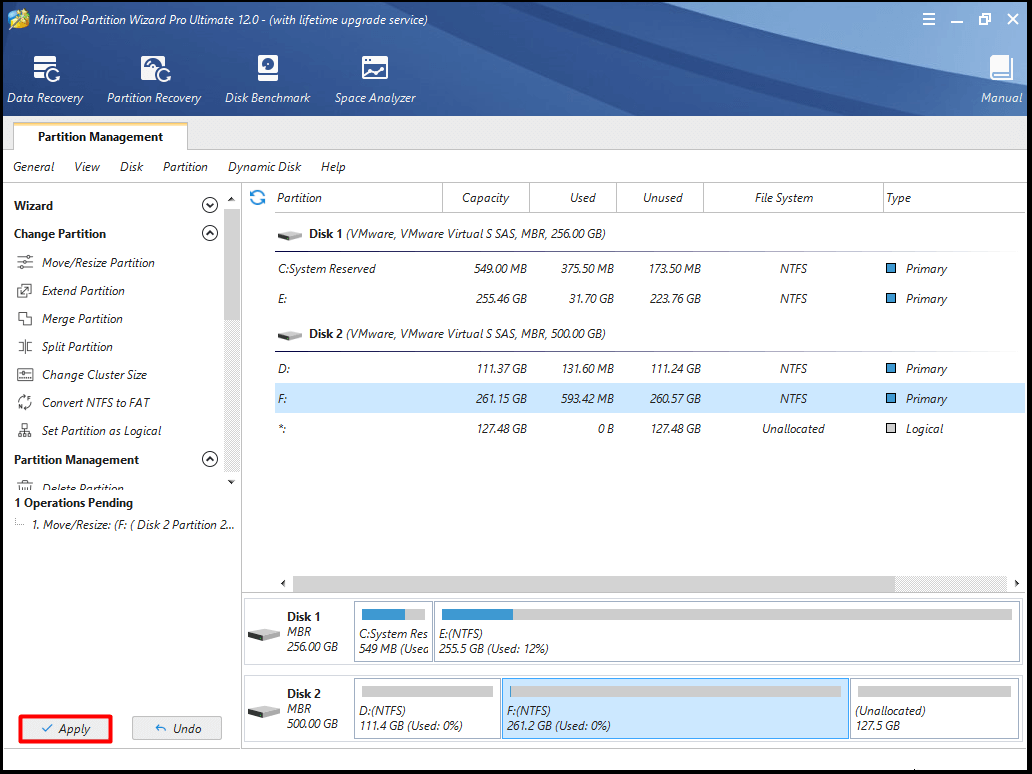Open the Help menu
This screenshot has height=774, width=1032.
[x=333, y=167]
